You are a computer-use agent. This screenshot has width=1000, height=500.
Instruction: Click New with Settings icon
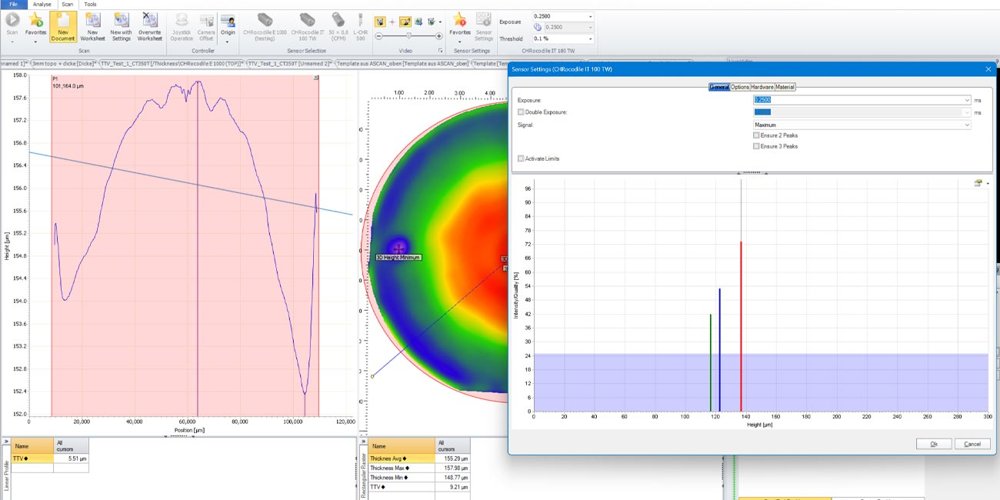pyautogui.click(x=121, y=20)
